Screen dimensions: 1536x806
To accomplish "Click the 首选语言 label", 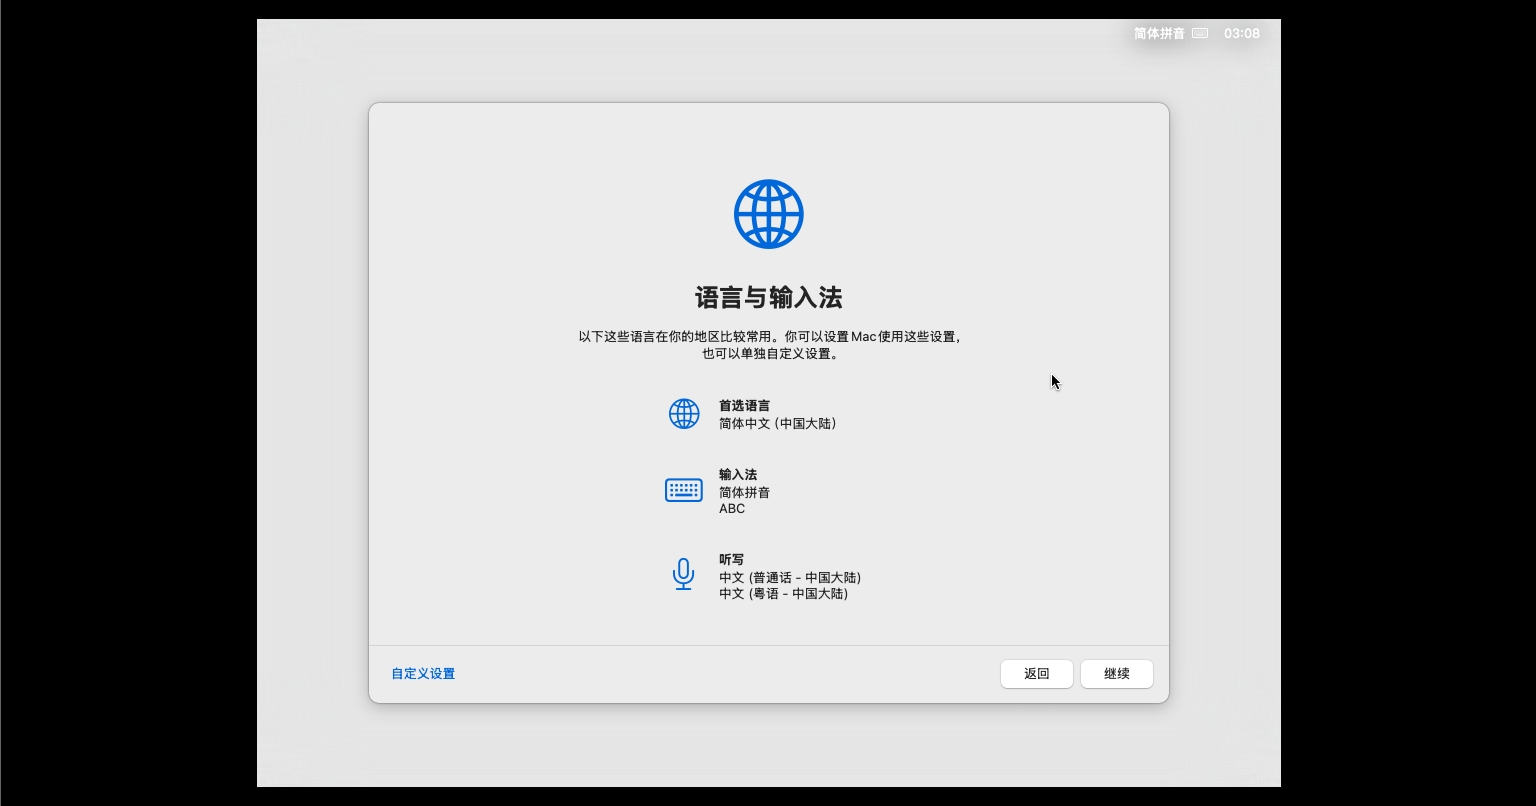I will click(x=744, y=406).
